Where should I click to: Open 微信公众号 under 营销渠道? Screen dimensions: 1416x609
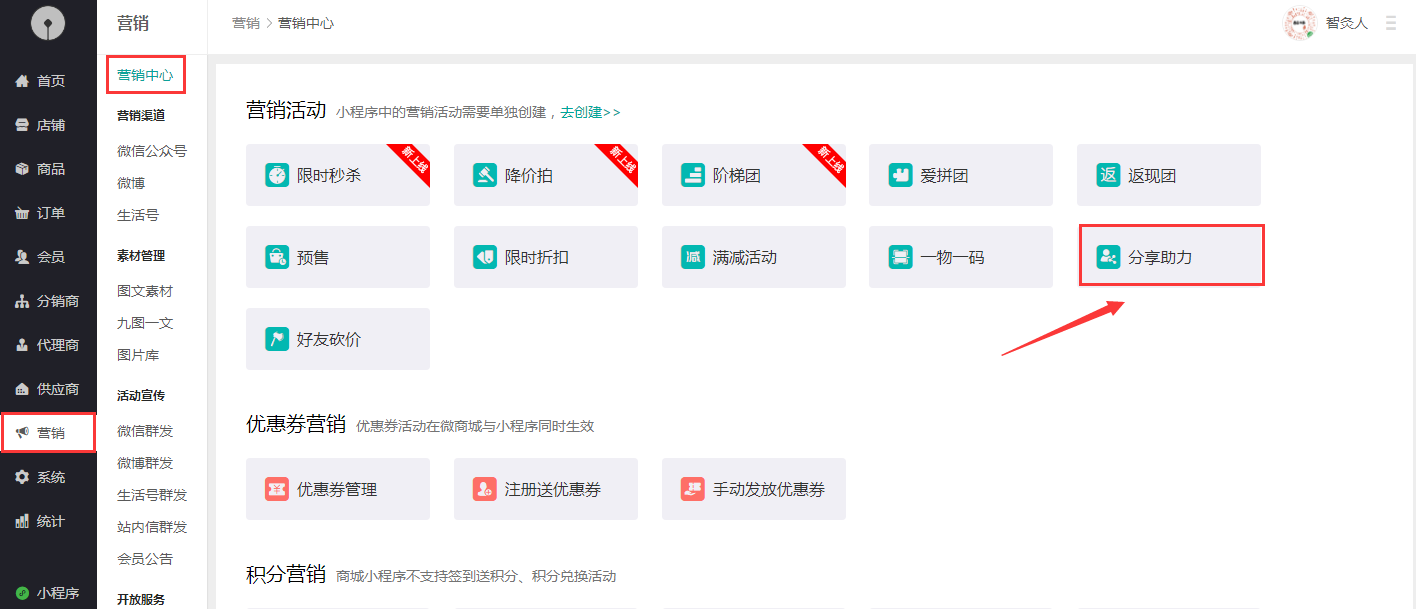[x=152, y=151]
